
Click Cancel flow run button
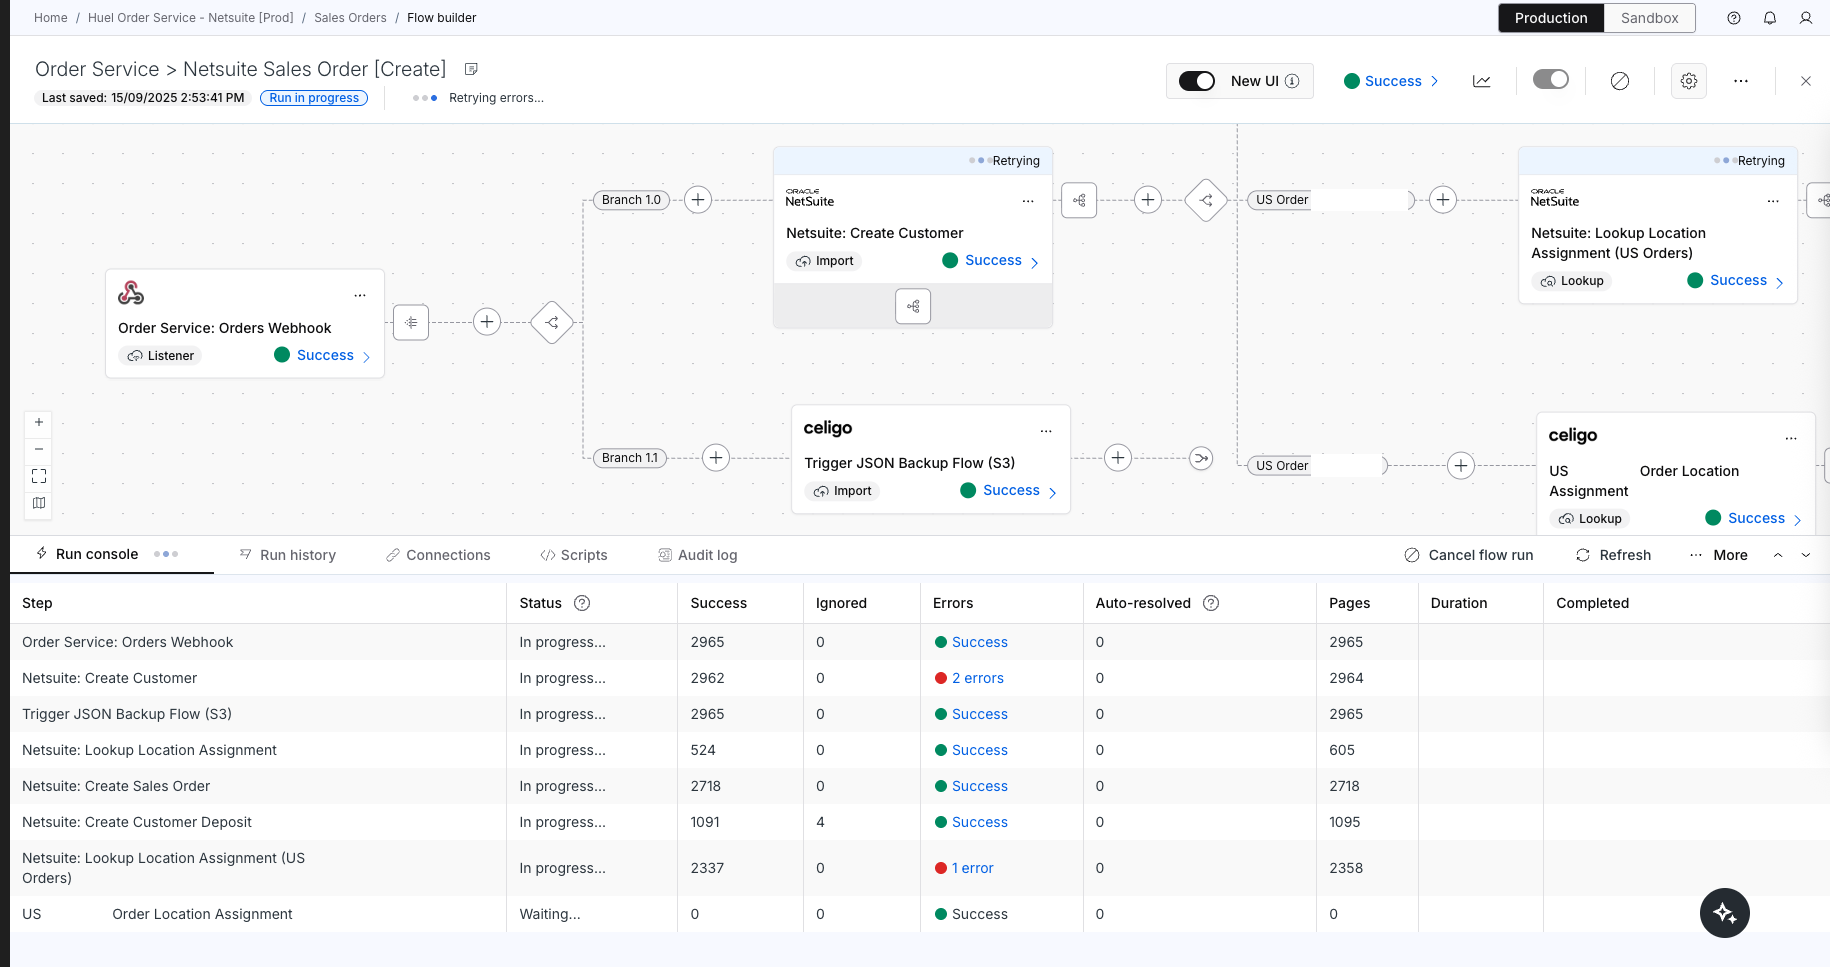coord(1469,555)
